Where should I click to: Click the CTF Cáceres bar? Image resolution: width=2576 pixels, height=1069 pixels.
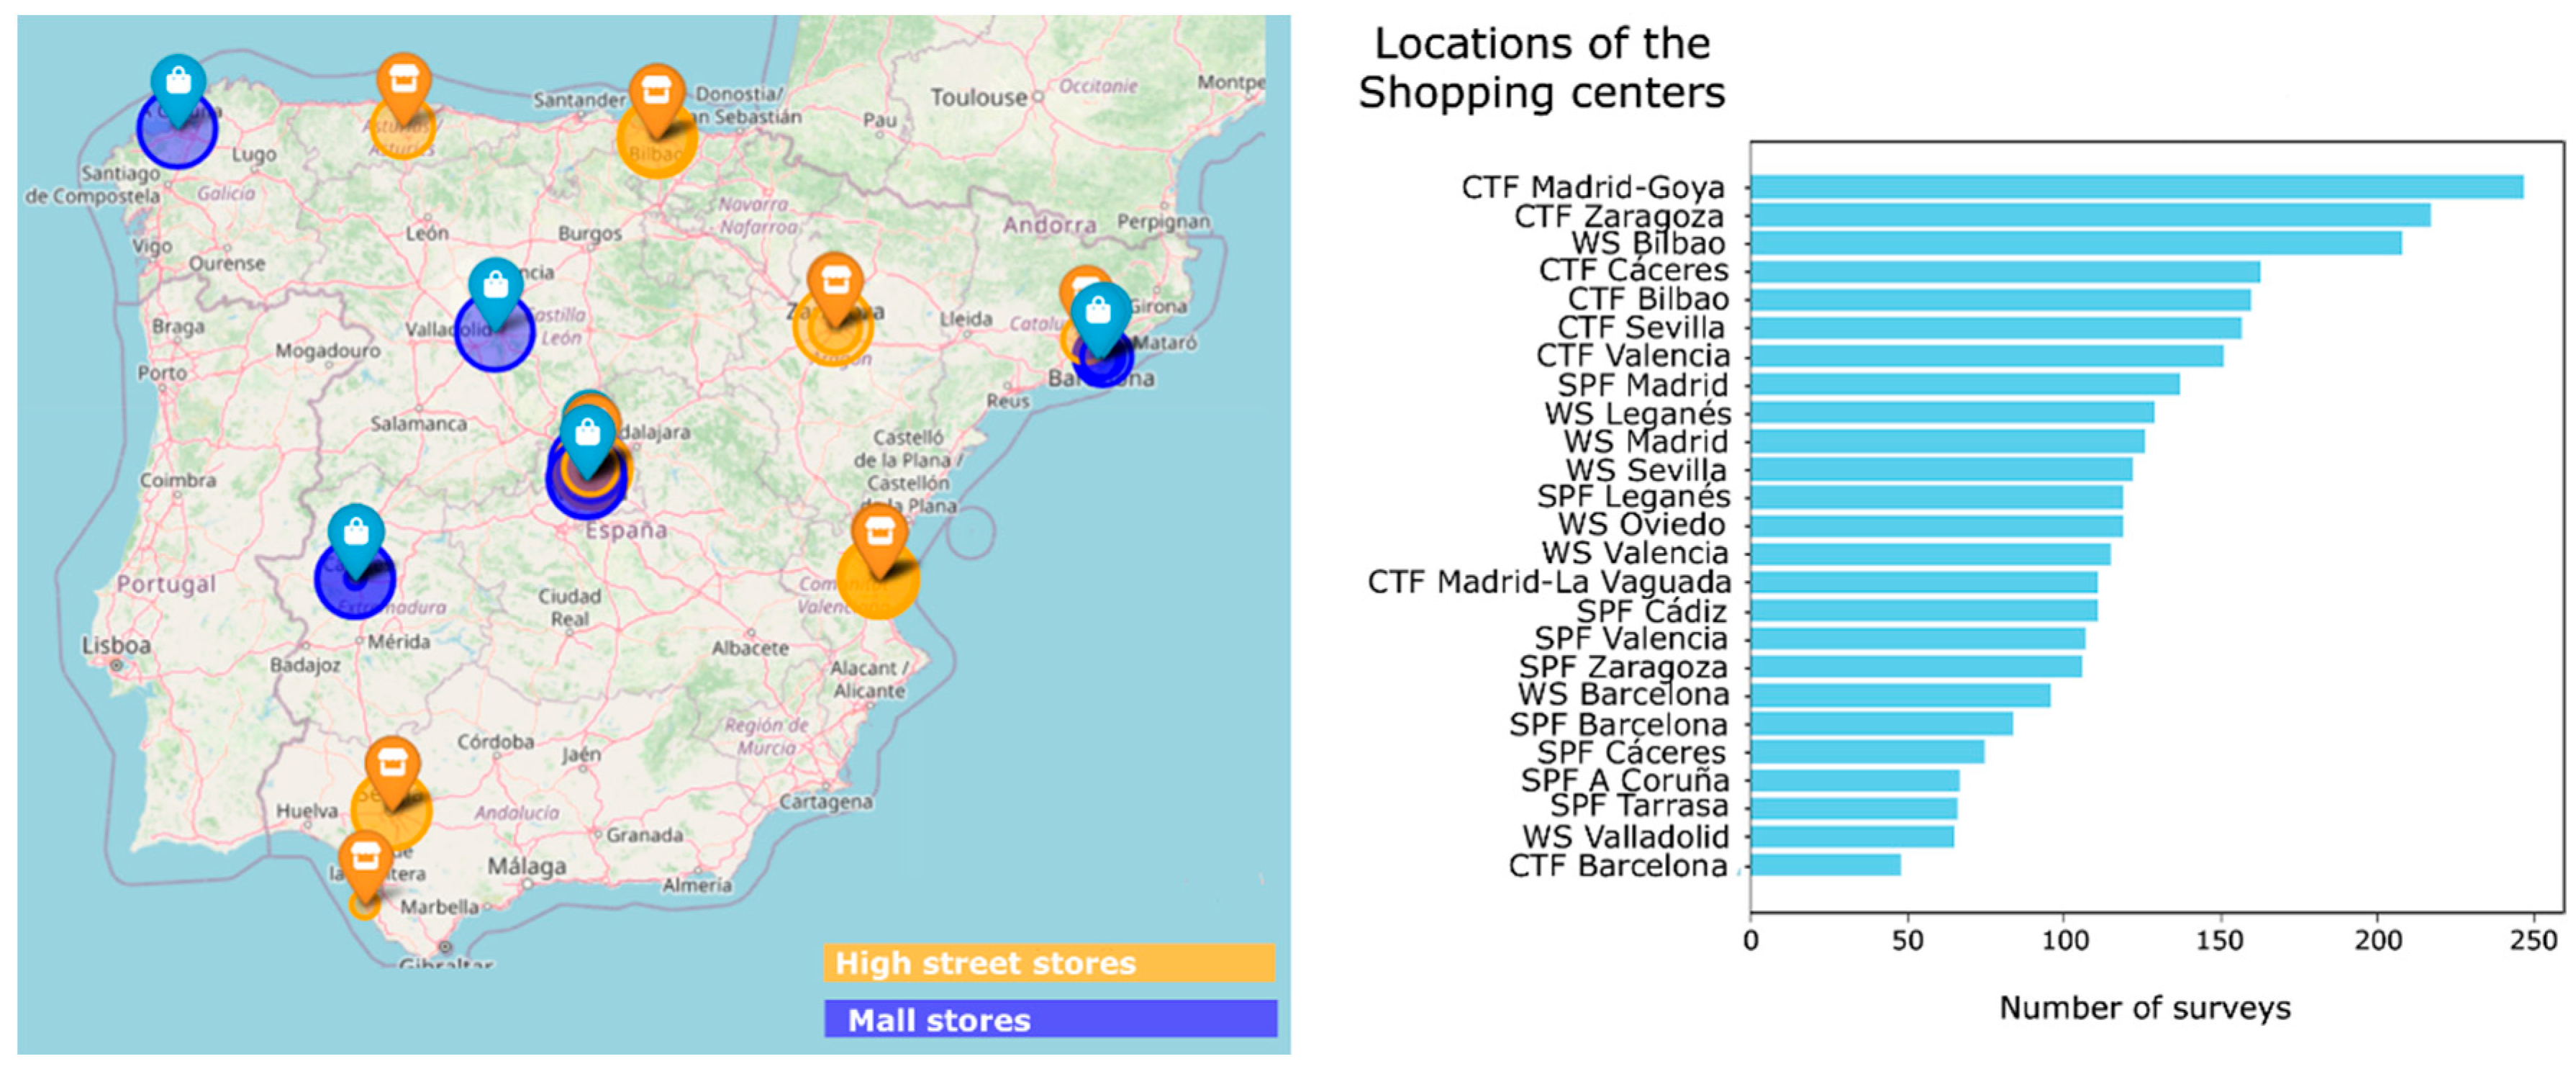[x=2005, y=271]
